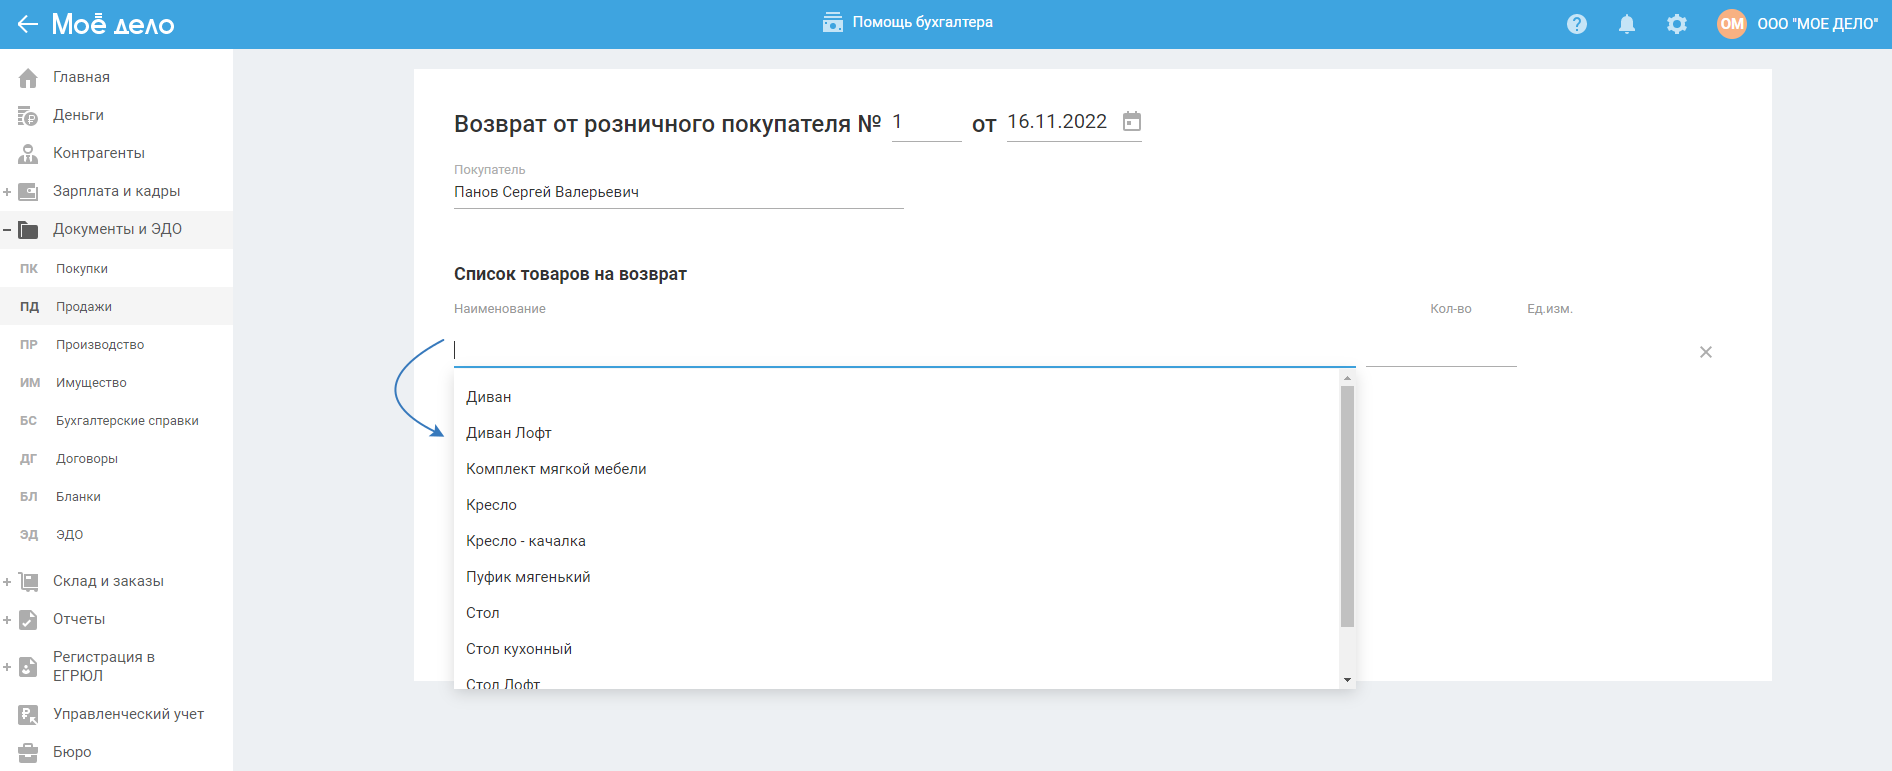
Task: Choose Пуфик мягенький from the dropdown
Action: click(896, 577)
